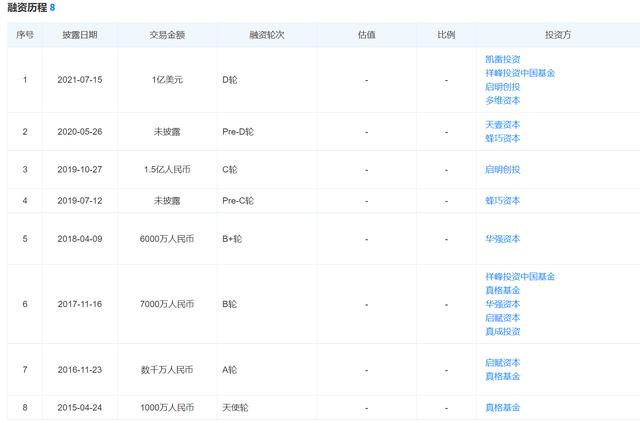Select the date cell 2019-07-12
The image size is (640, 423).
tap(80, 201)
